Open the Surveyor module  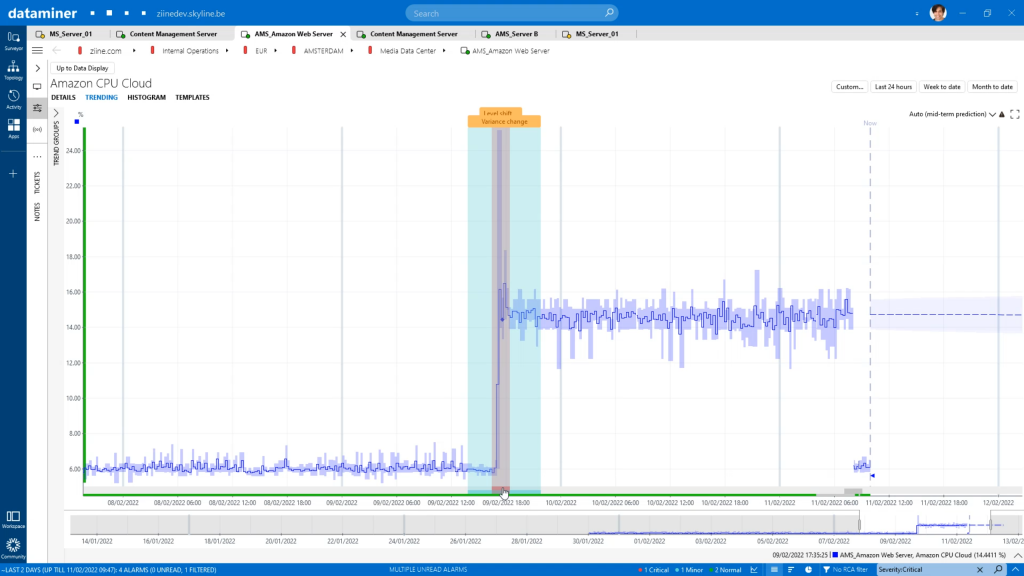coord(13,40)
